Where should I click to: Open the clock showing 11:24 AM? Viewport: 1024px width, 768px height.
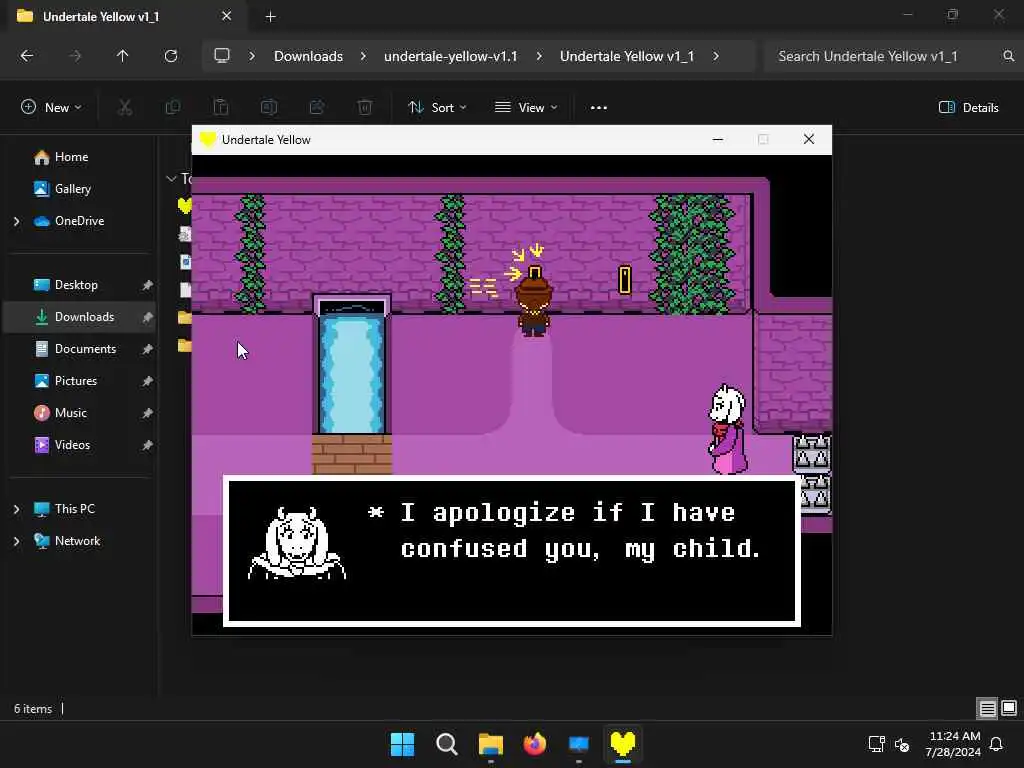click(x=953, y=744)
